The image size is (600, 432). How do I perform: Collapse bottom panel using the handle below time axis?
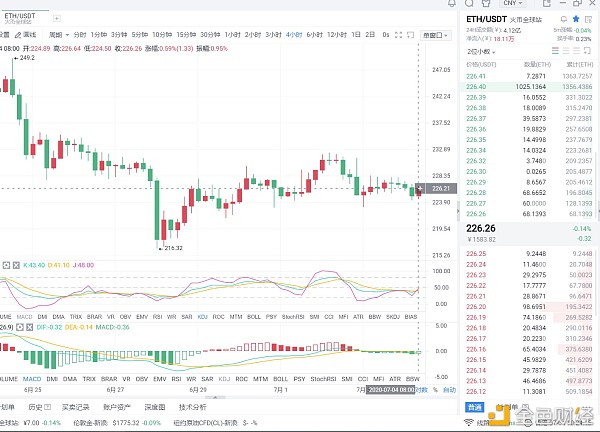215,398
